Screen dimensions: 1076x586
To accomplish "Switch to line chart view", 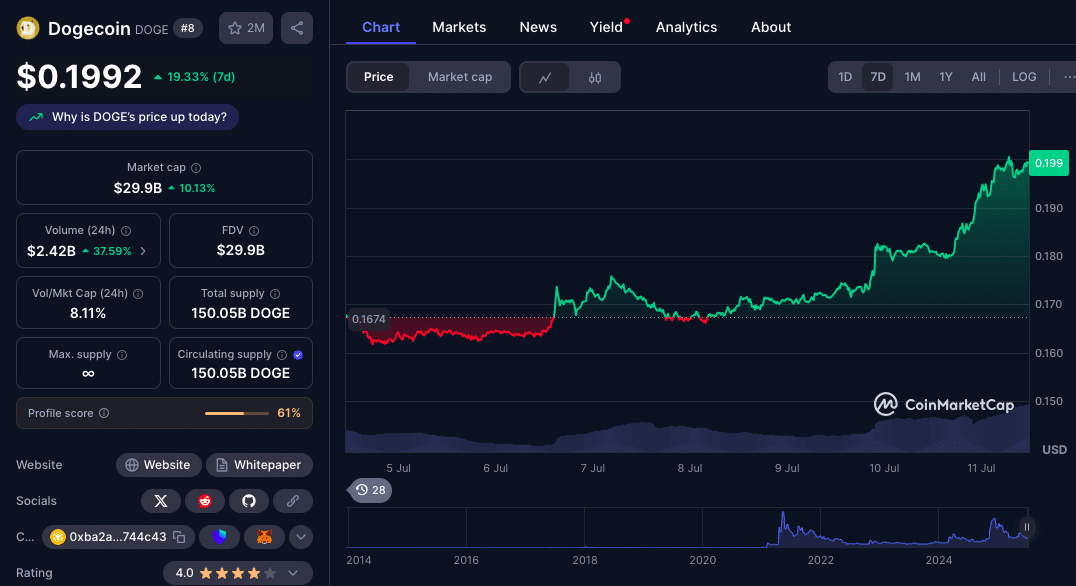I will [x=545, y=78].
